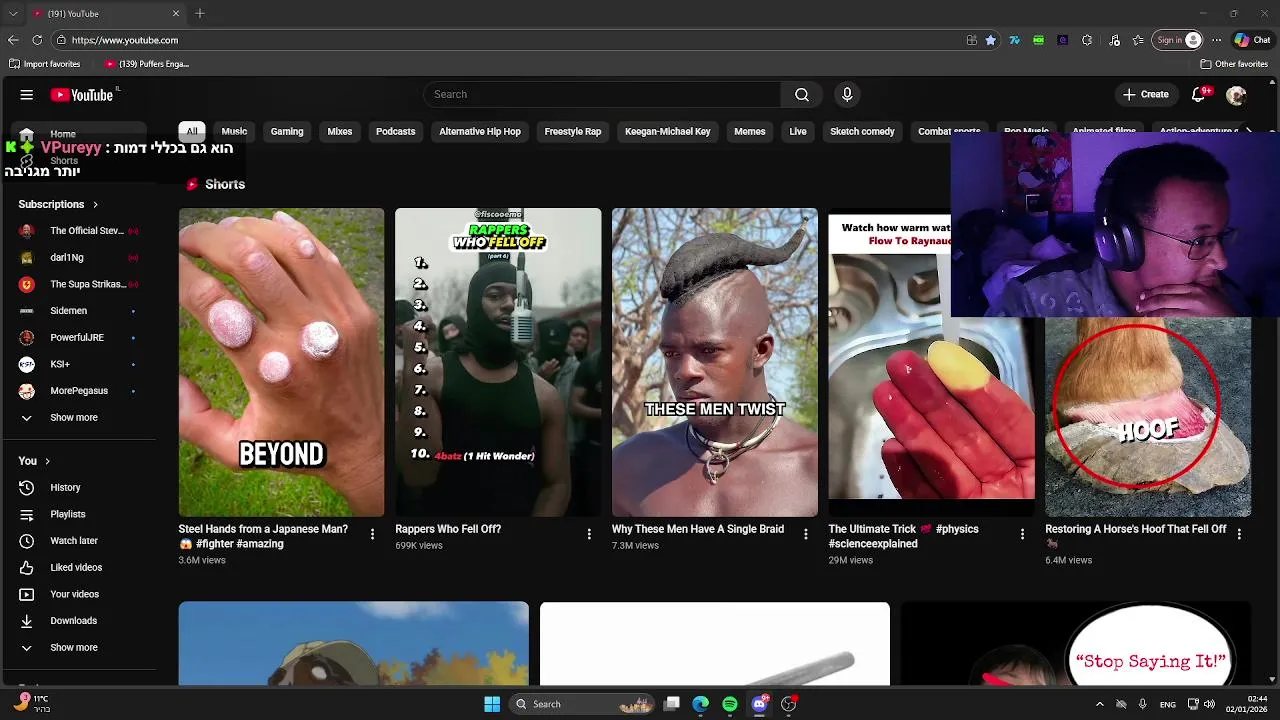Open Other favorites folder
The image size is (1280, 720).
coord(1234,64)
